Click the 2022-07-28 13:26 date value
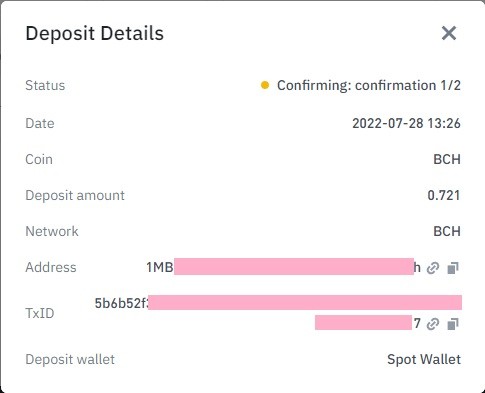The image size is (485, 393). 406,124
